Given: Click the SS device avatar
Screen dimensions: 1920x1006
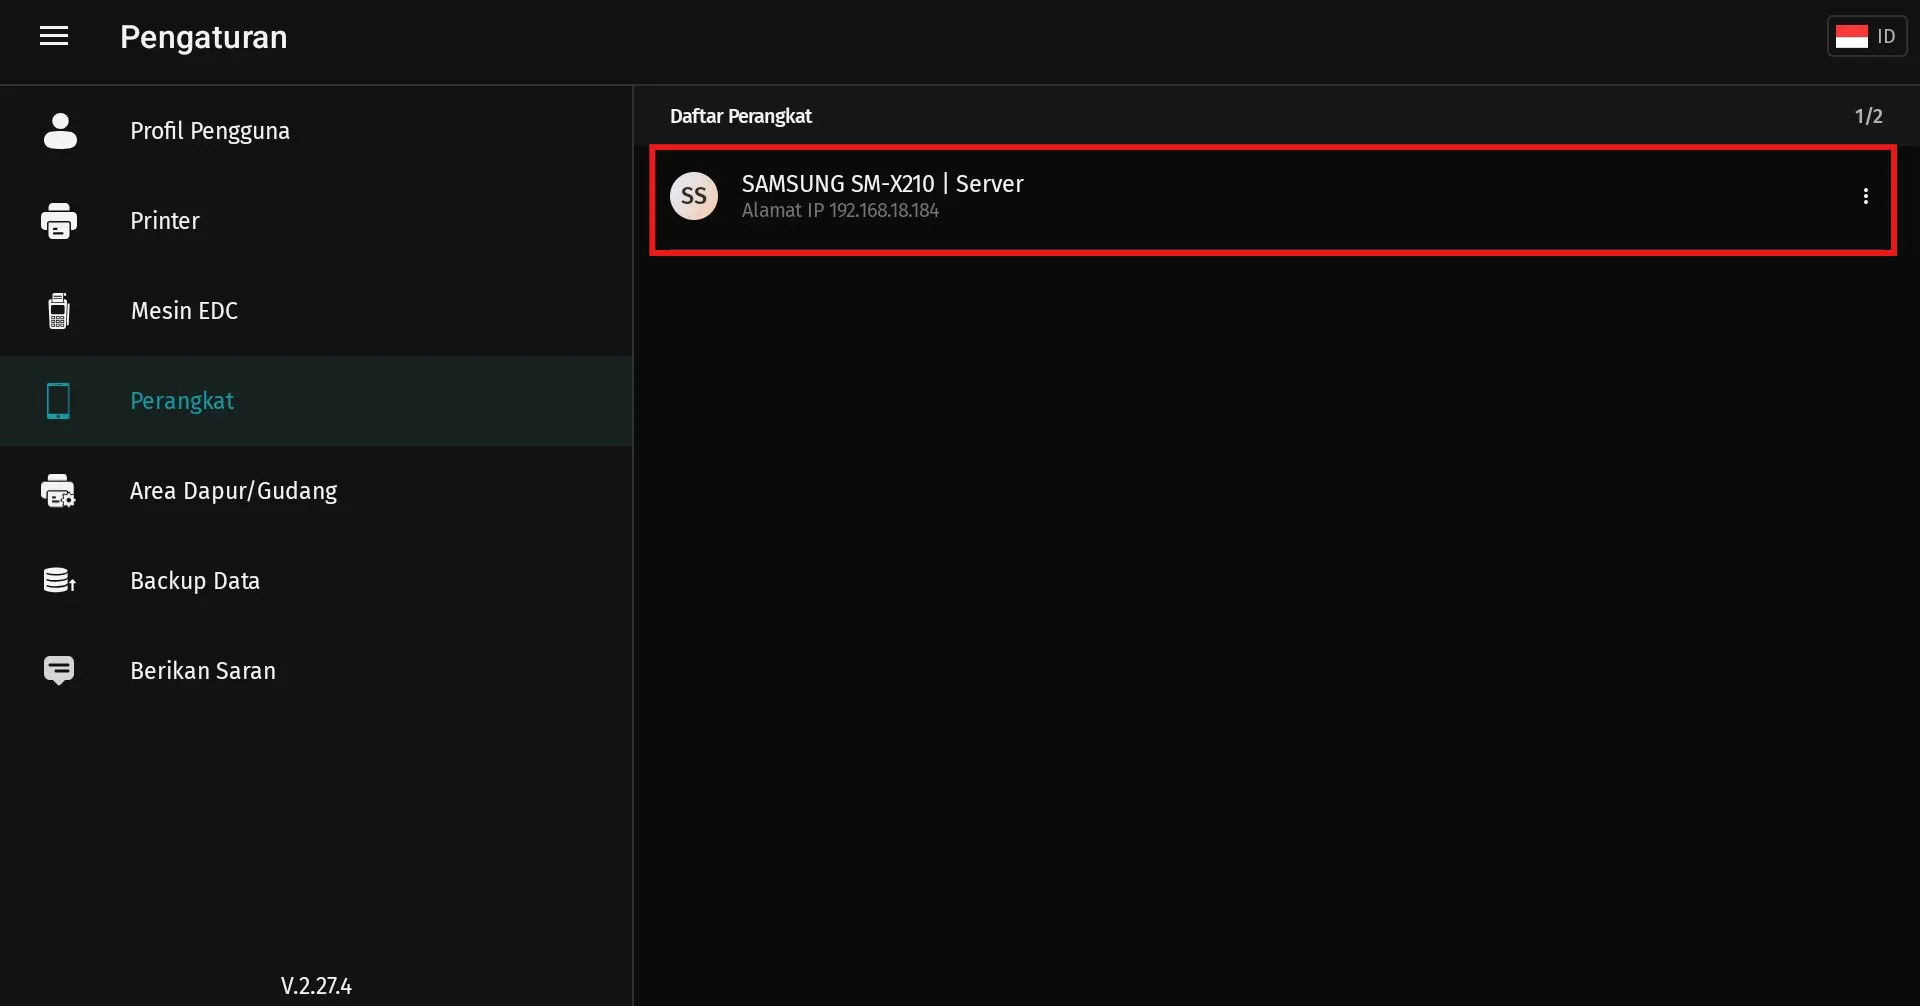Looking at the screenshot, I should (x=694, y=196).
